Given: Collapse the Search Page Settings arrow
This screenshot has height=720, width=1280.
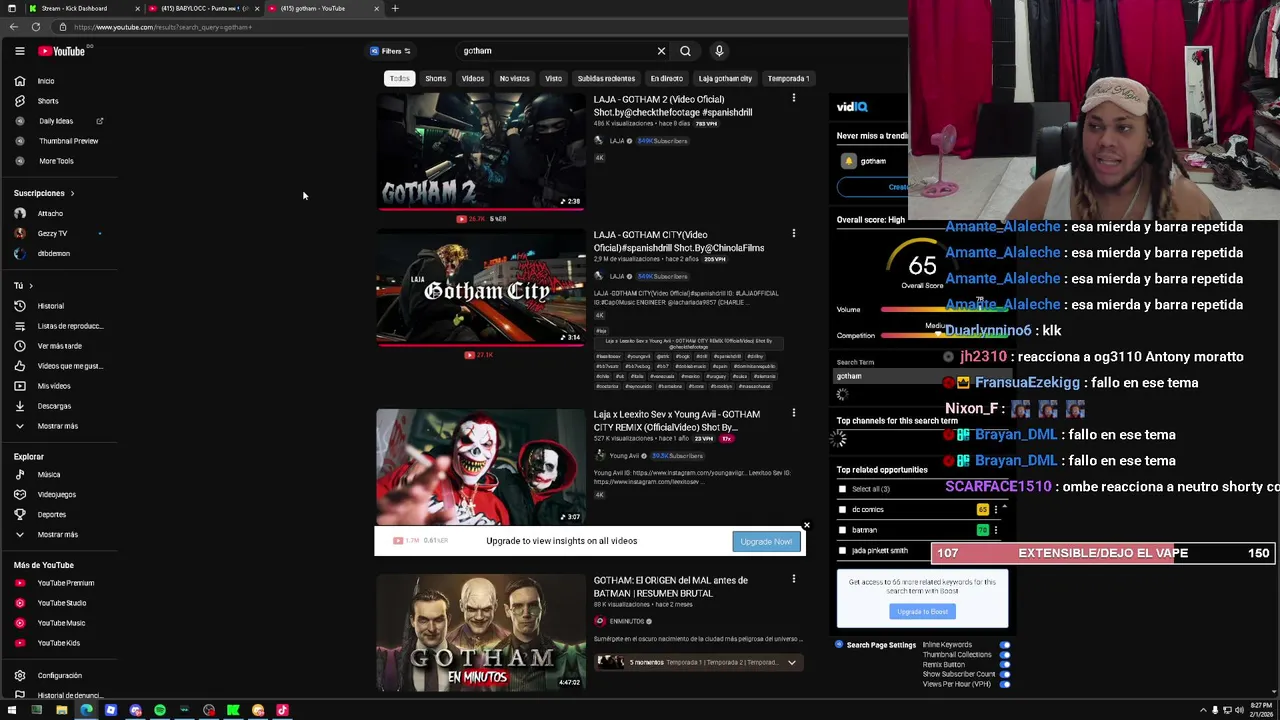Looking at the screenshot, I should [839, 645].
